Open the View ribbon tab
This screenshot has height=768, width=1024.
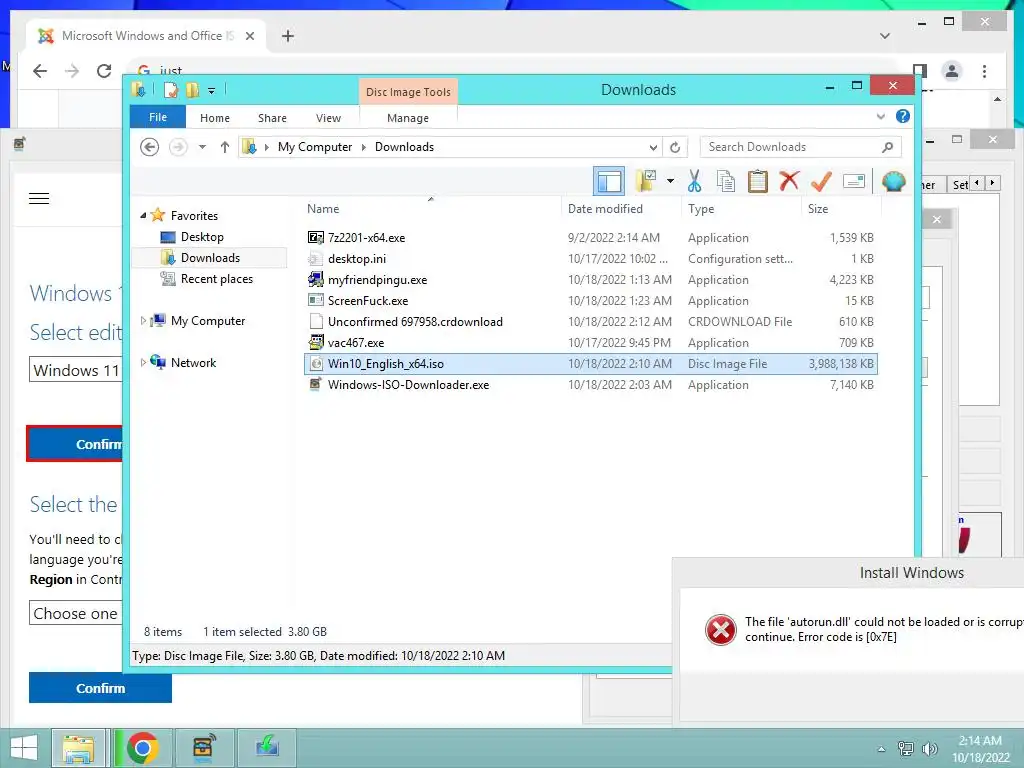(328, 118)
